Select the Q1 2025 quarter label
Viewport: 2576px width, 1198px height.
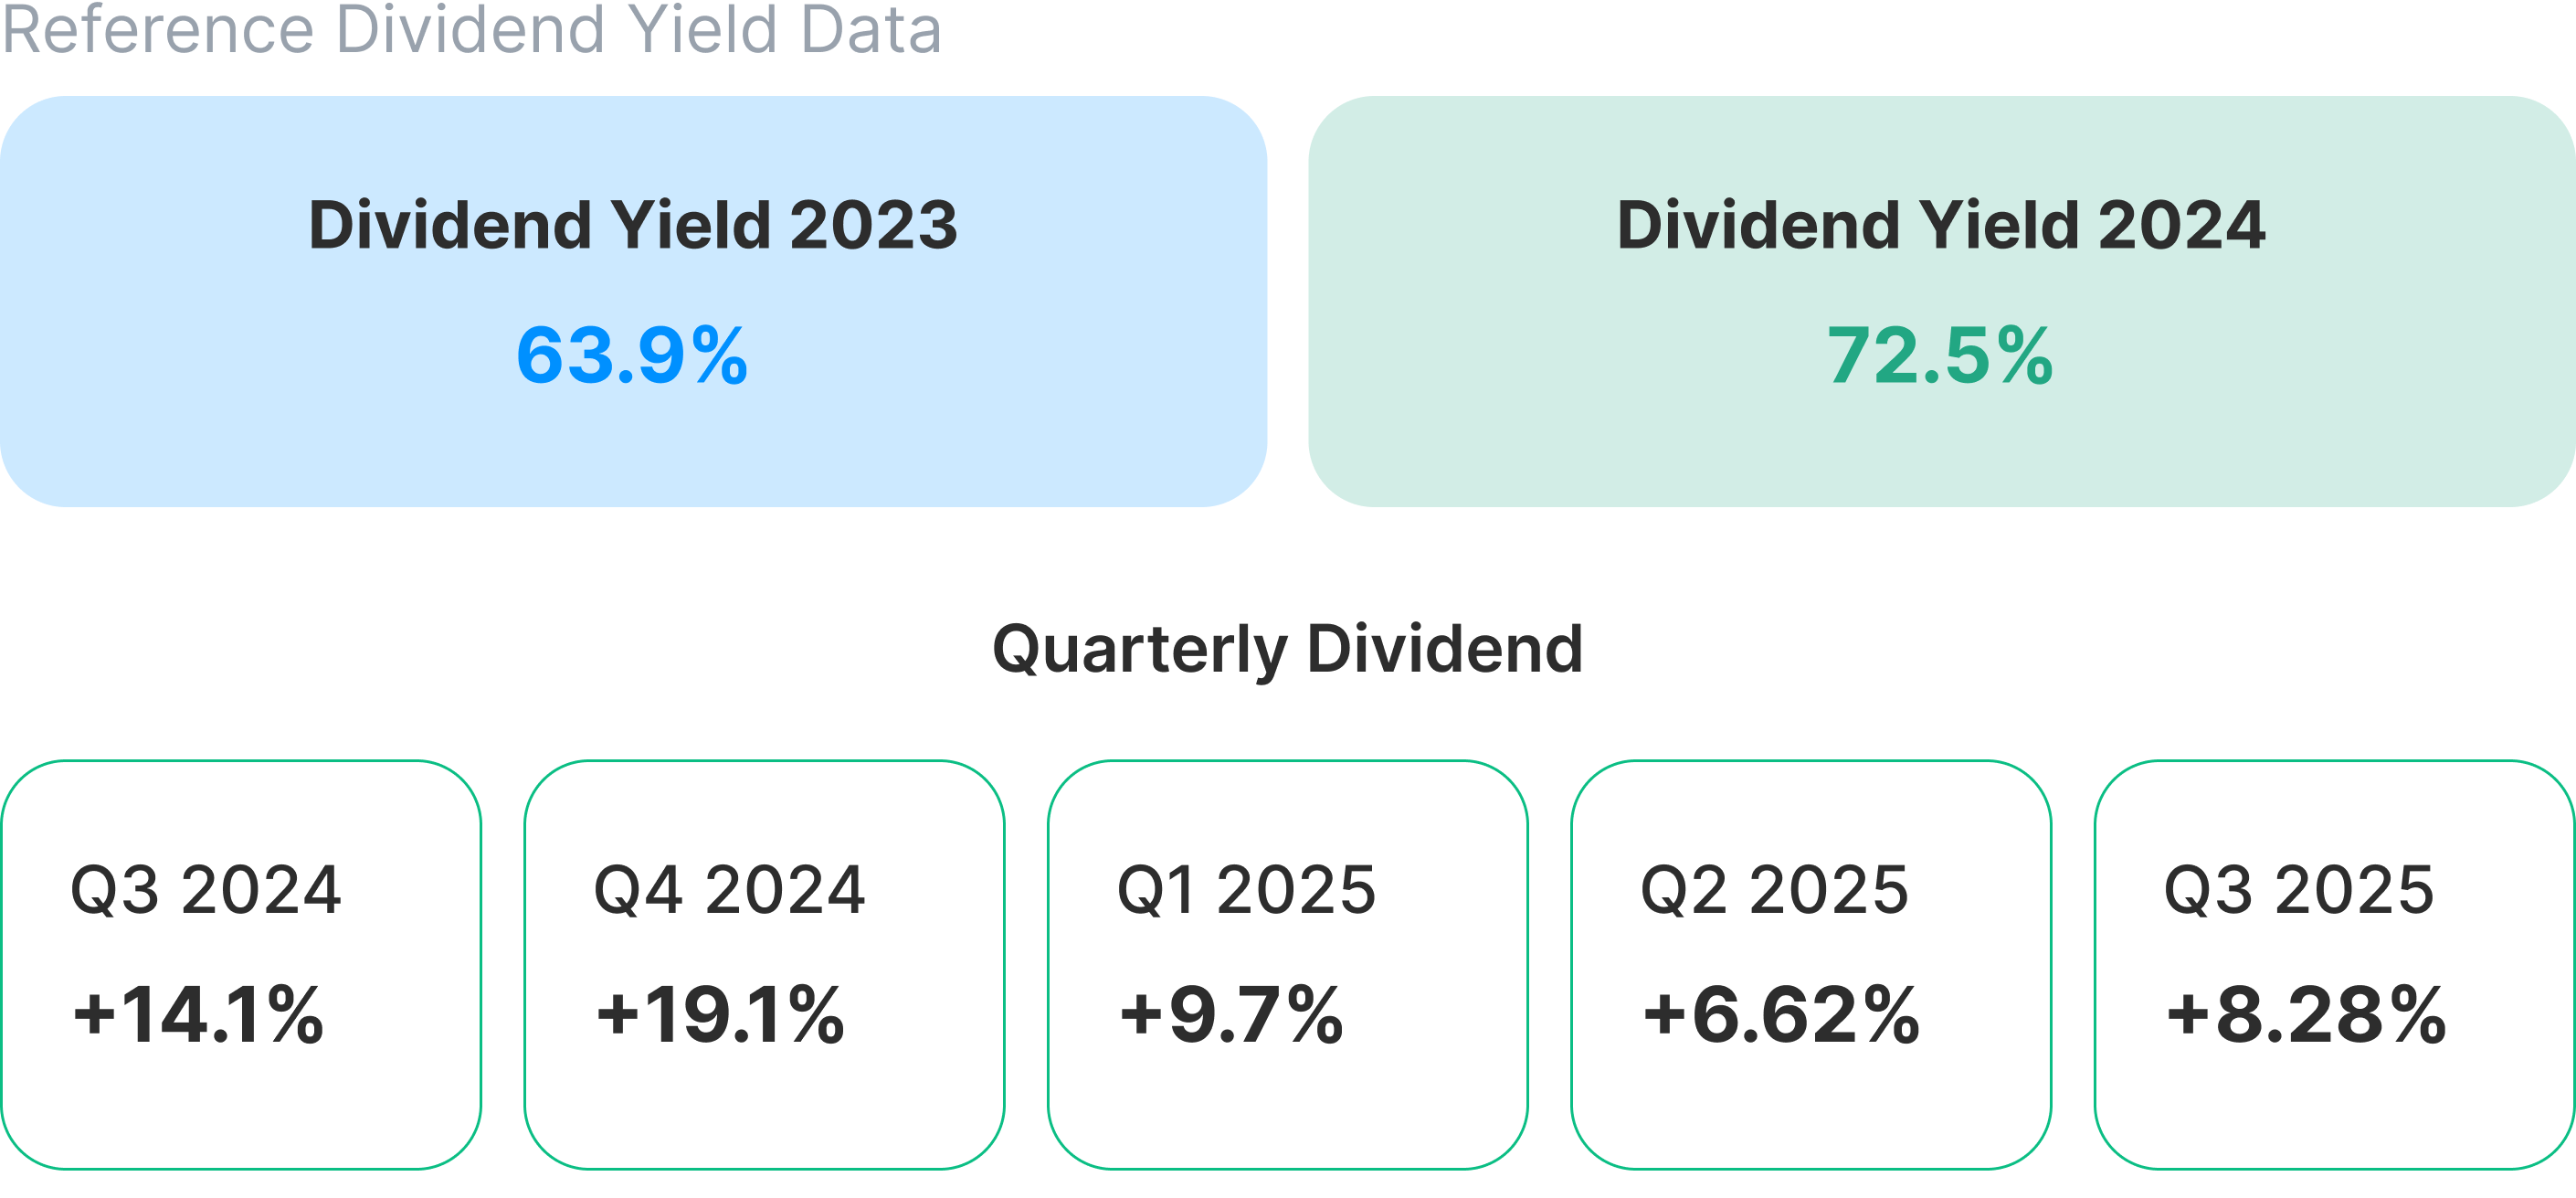click(x=1246, y=889)
